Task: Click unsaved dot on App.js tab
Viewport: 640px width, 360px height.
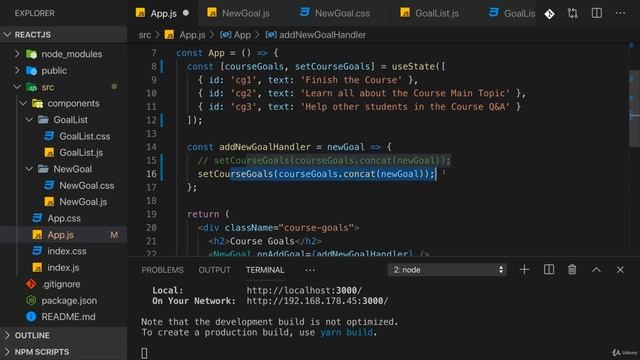Action: pyautogui.click(x=186, y=13)
